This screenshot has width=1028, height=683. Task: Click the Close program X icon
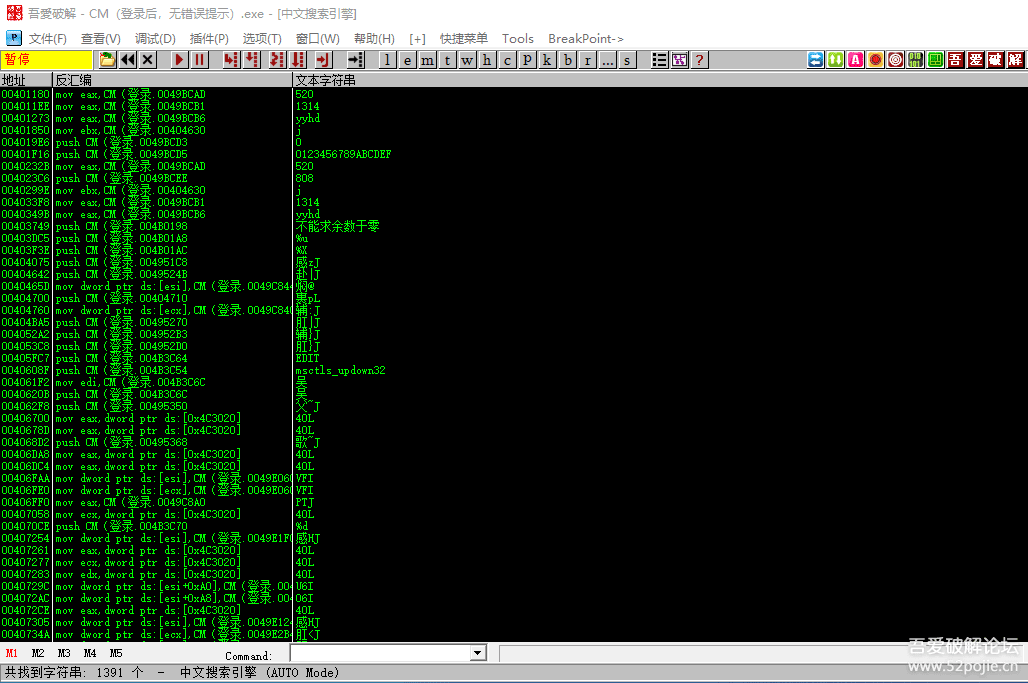pyautogui.click(x=148, y=60)
